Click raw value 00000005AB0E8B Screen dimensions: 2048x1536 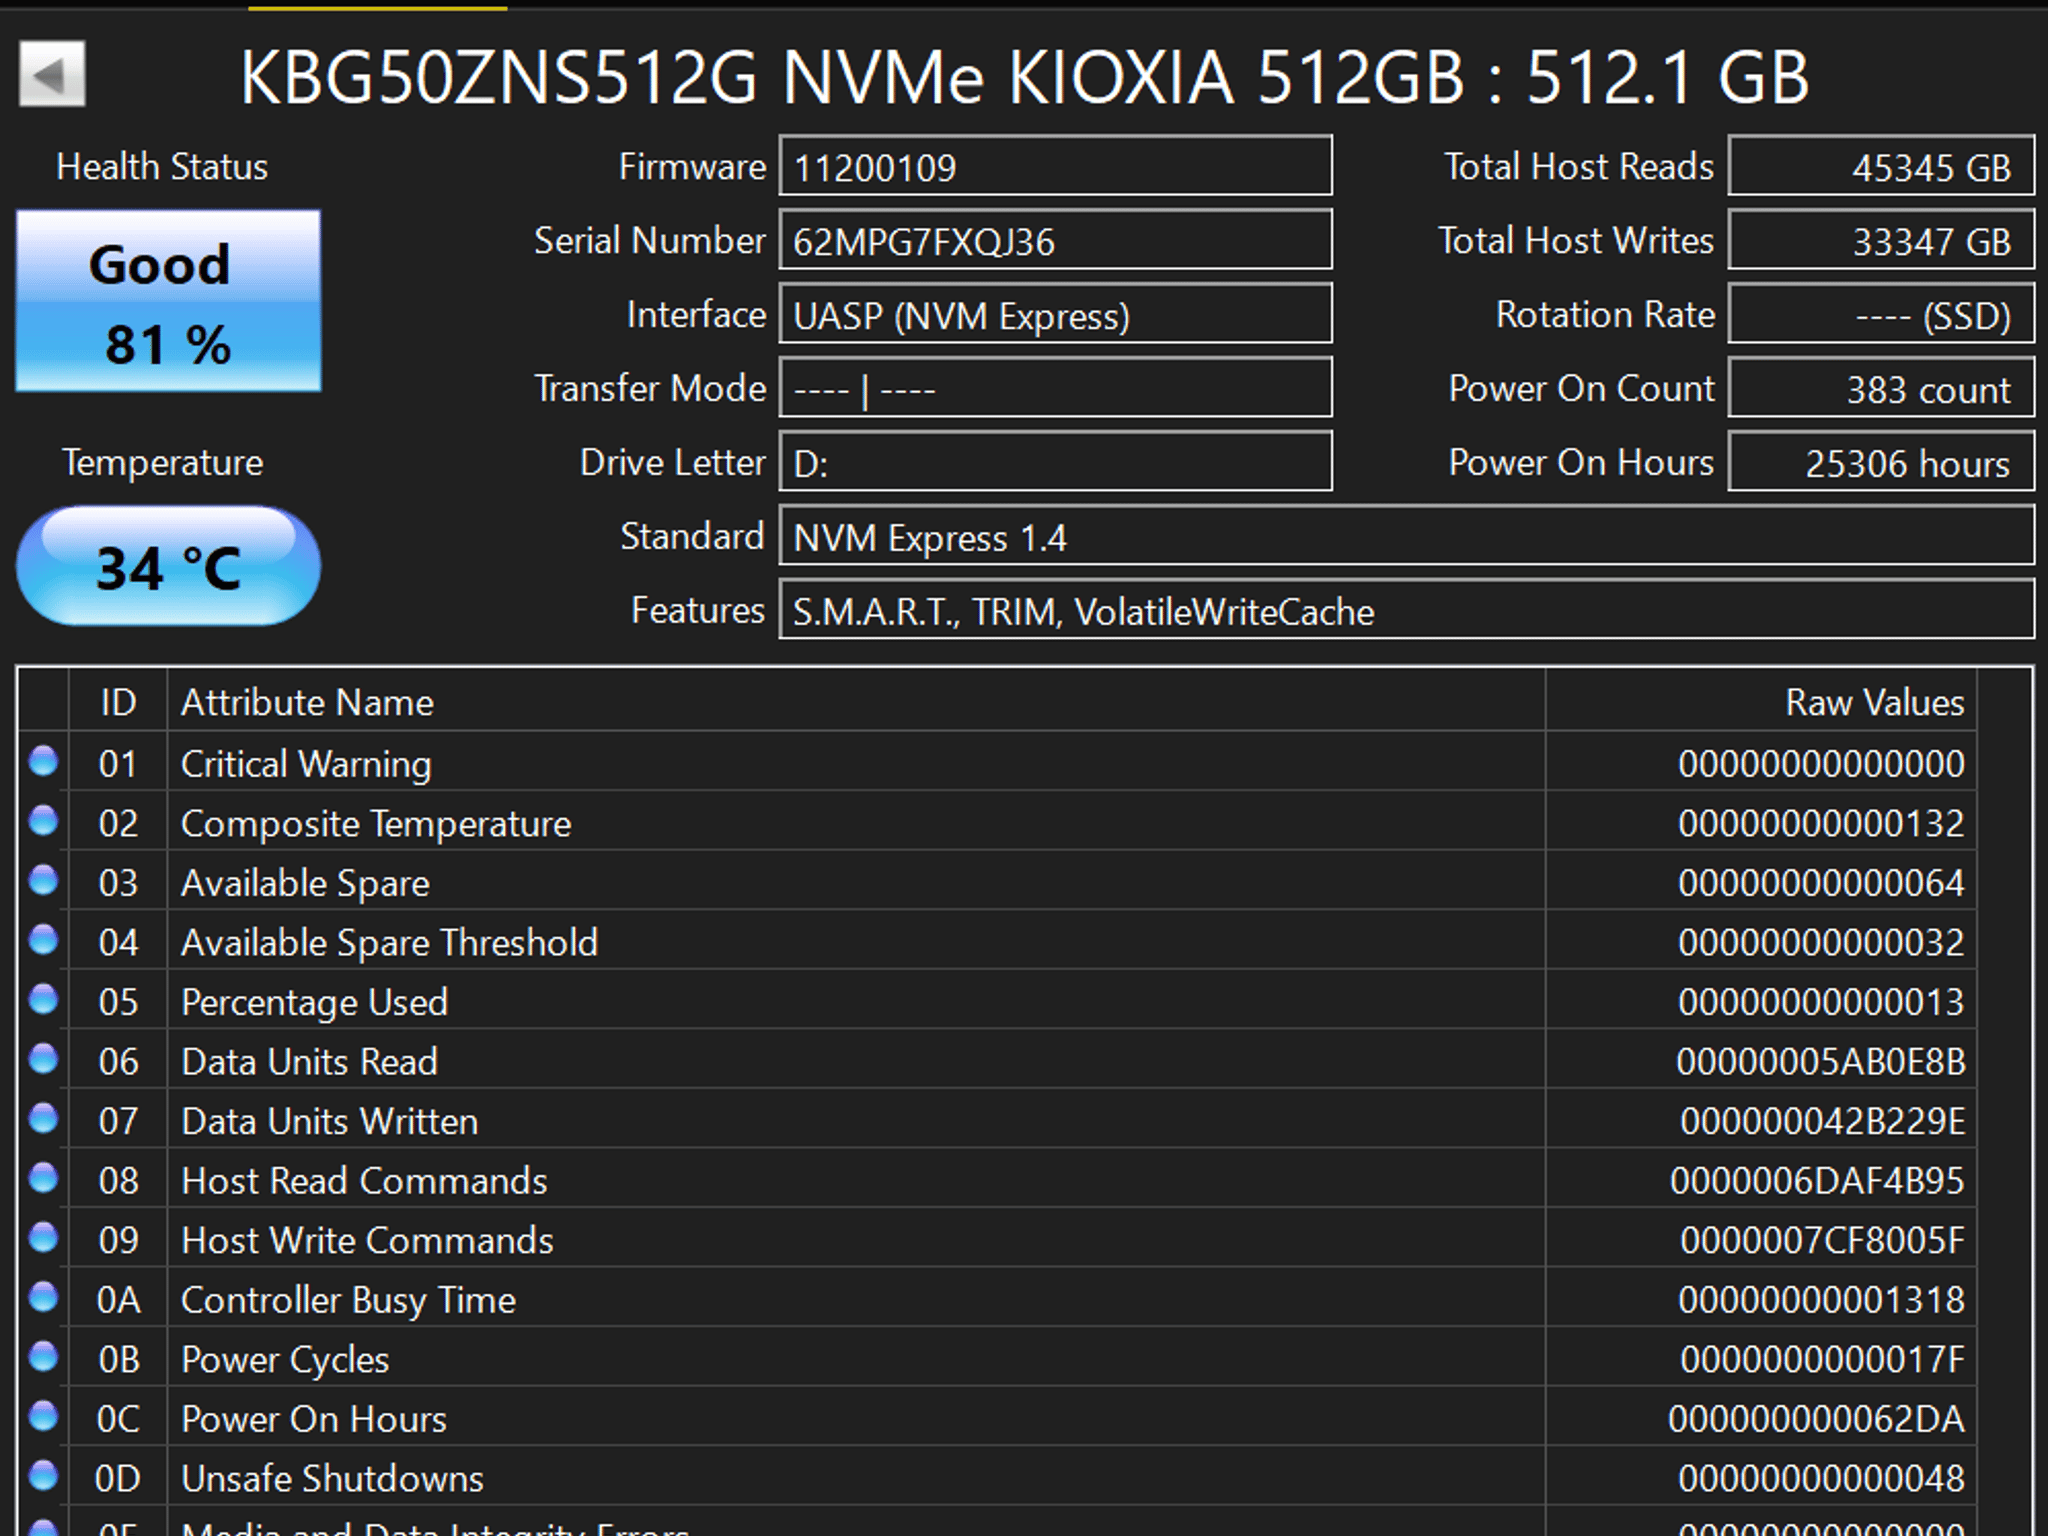(x=1821, y=1062)
